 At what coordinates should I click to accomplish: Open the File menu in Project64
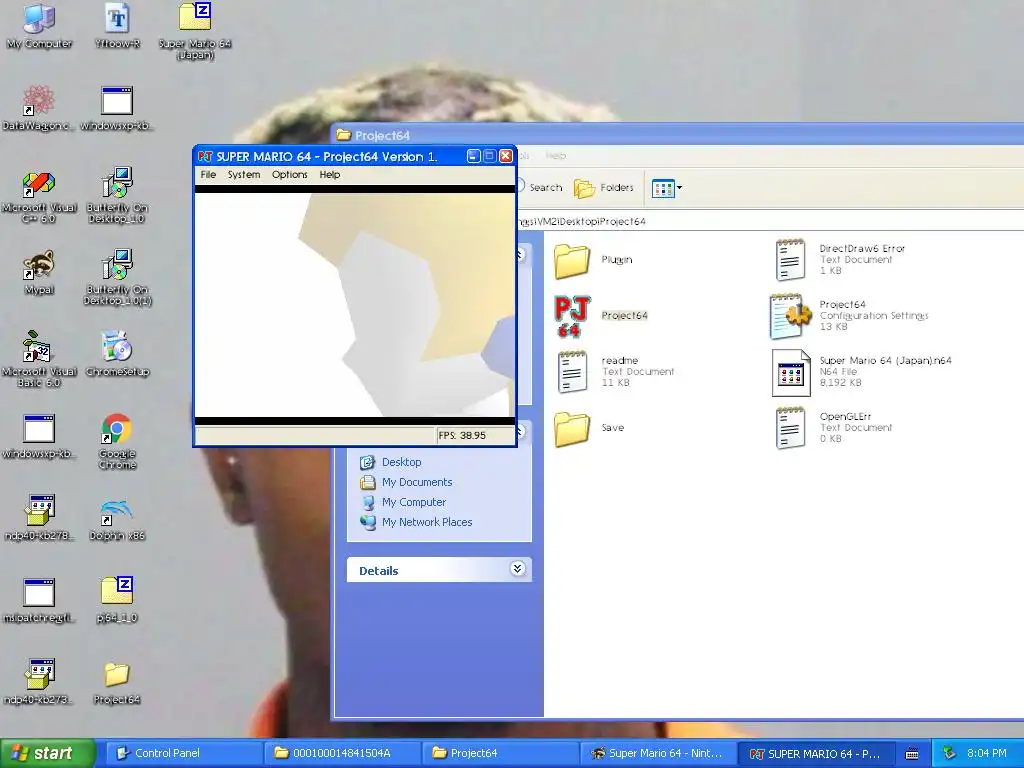tap(208, 174)
